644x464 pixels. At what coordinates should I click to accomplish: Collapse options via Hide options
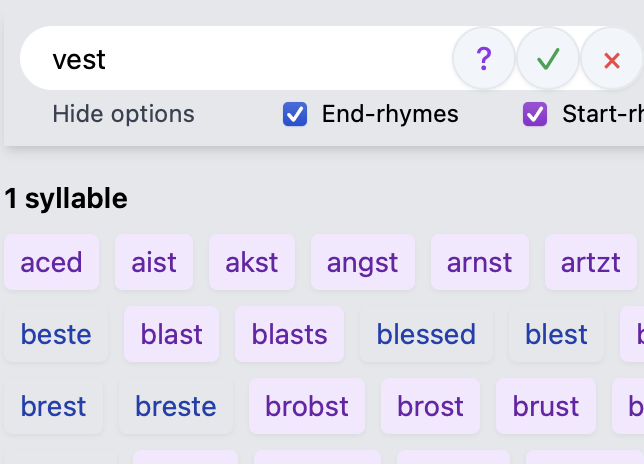(124, 114)
